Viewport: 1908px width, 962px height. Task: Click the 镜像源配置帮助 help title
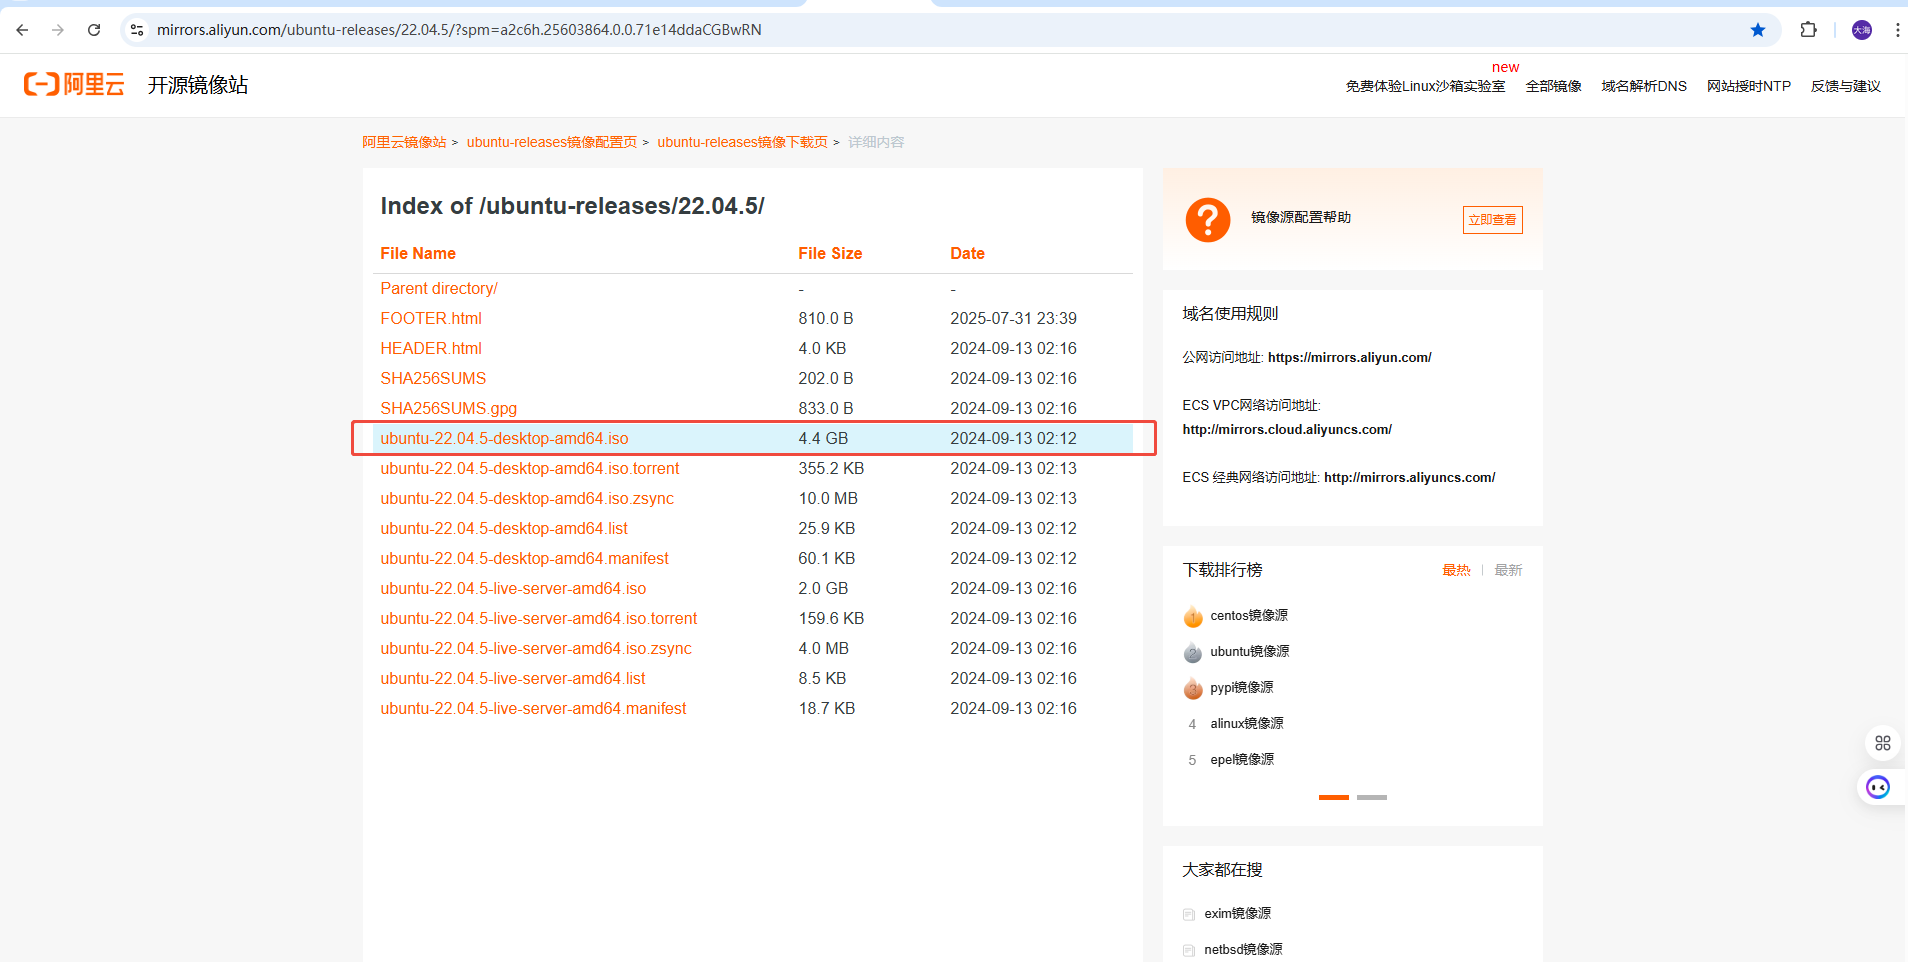1301,217
